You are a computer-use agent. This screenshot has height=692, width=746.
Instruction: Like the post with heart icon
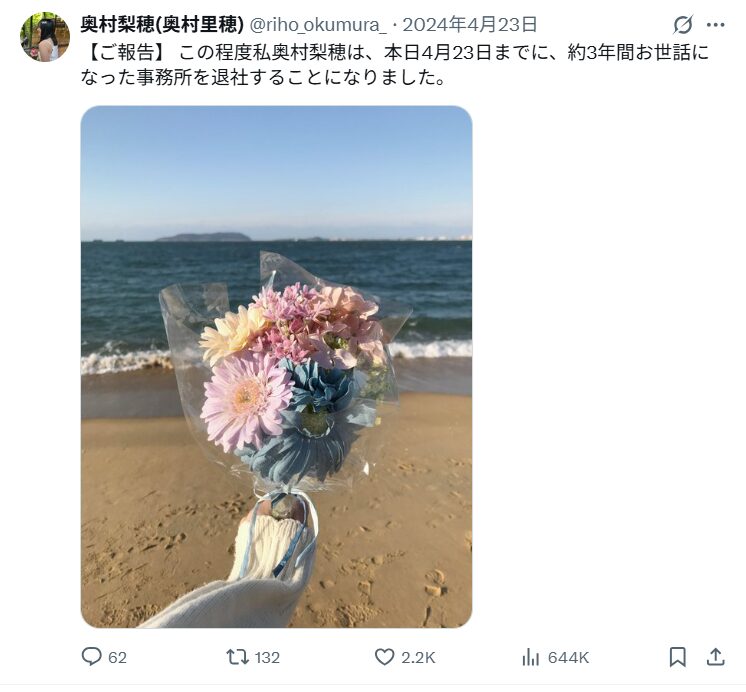pos(384,657)
